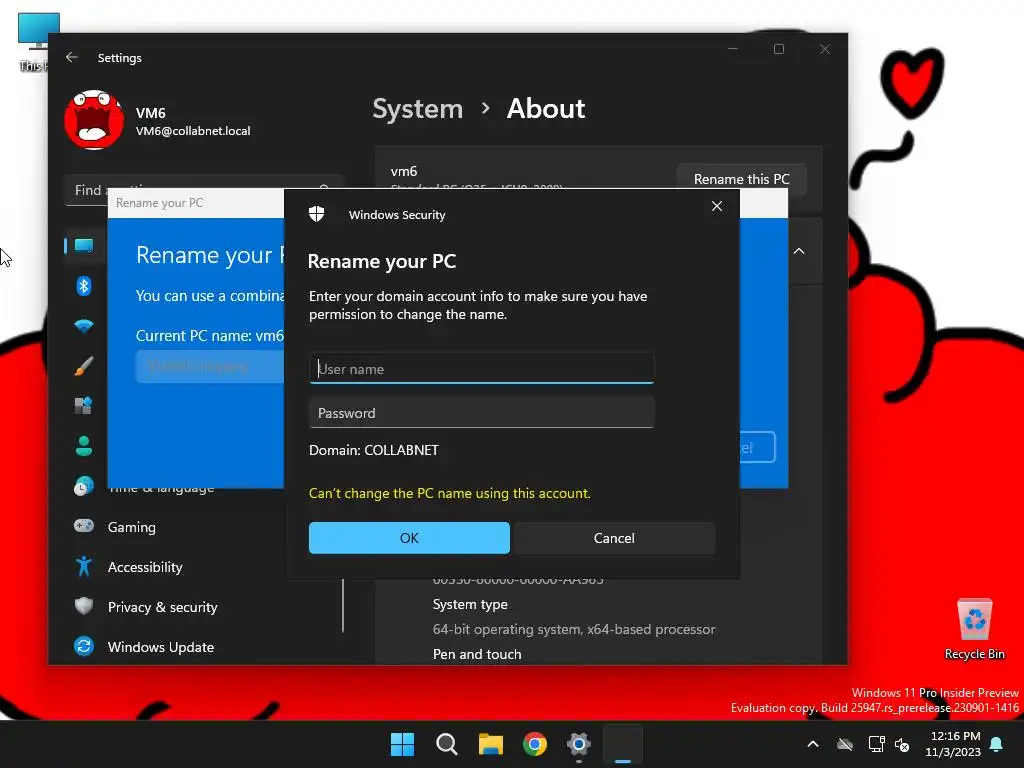
Task: Close the Windows Security dialog
Action: click(716, 206)
